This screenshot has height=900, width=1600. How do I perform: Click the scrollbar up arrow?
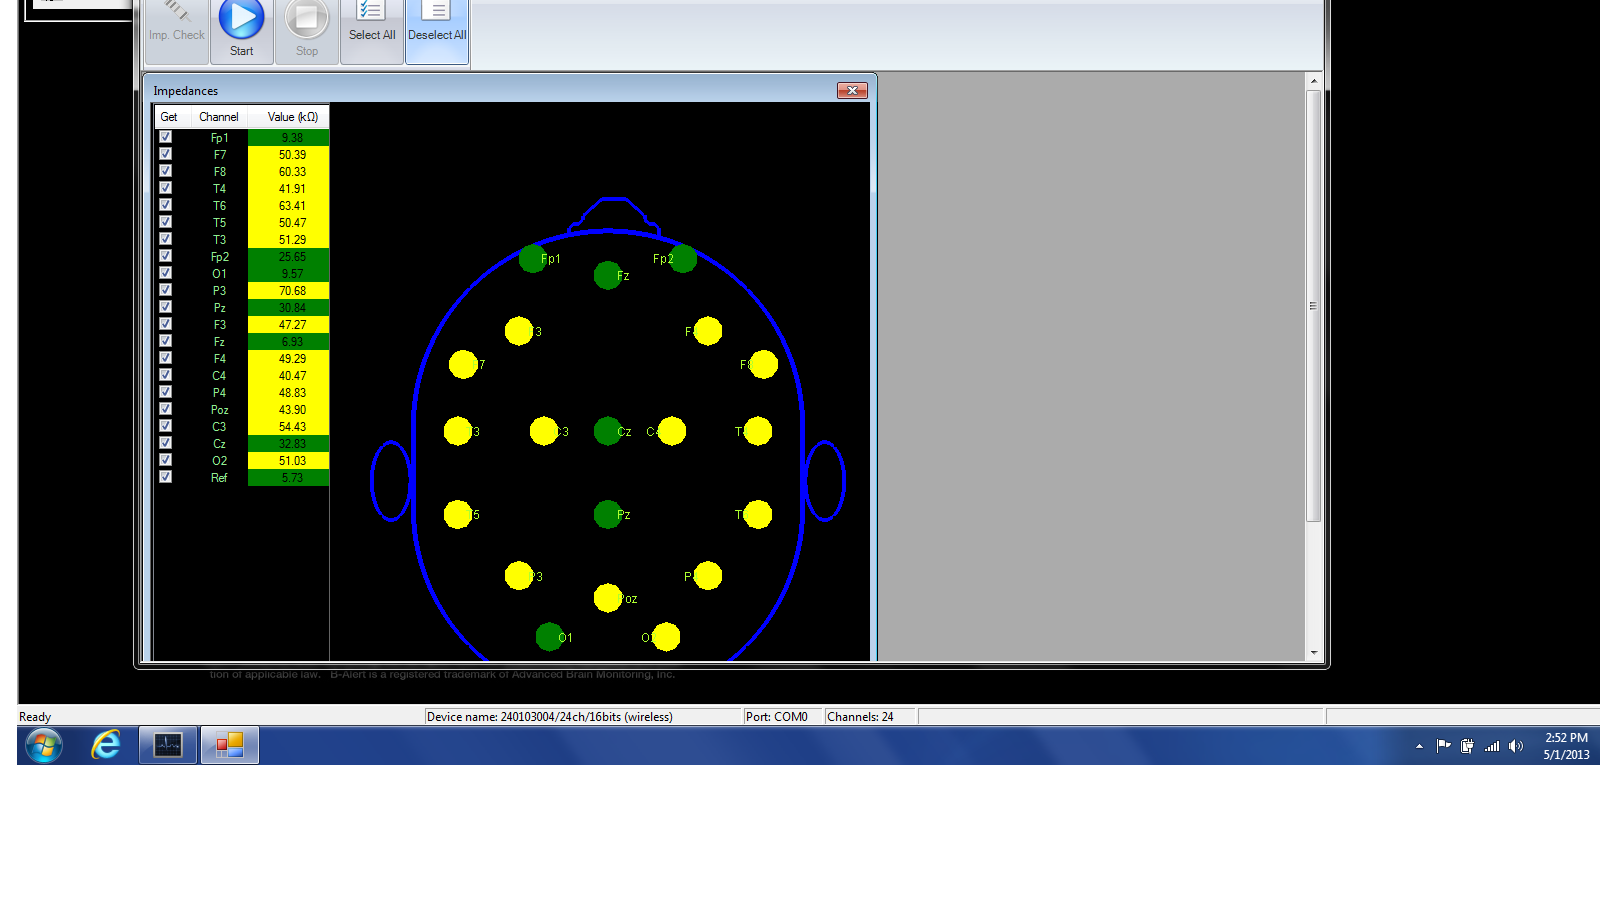coord(1314,81)
